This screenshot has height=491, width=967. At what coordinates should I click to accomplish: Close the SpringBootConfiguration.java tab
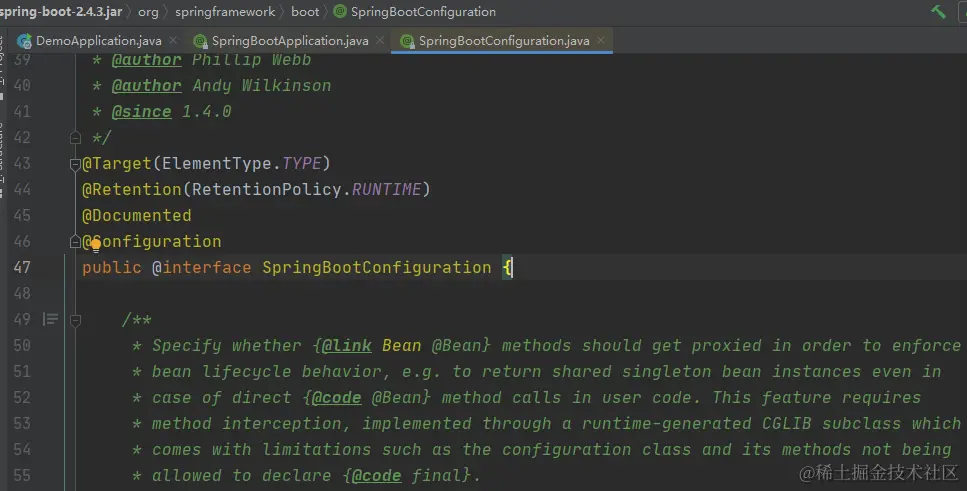tap(601, 40)
